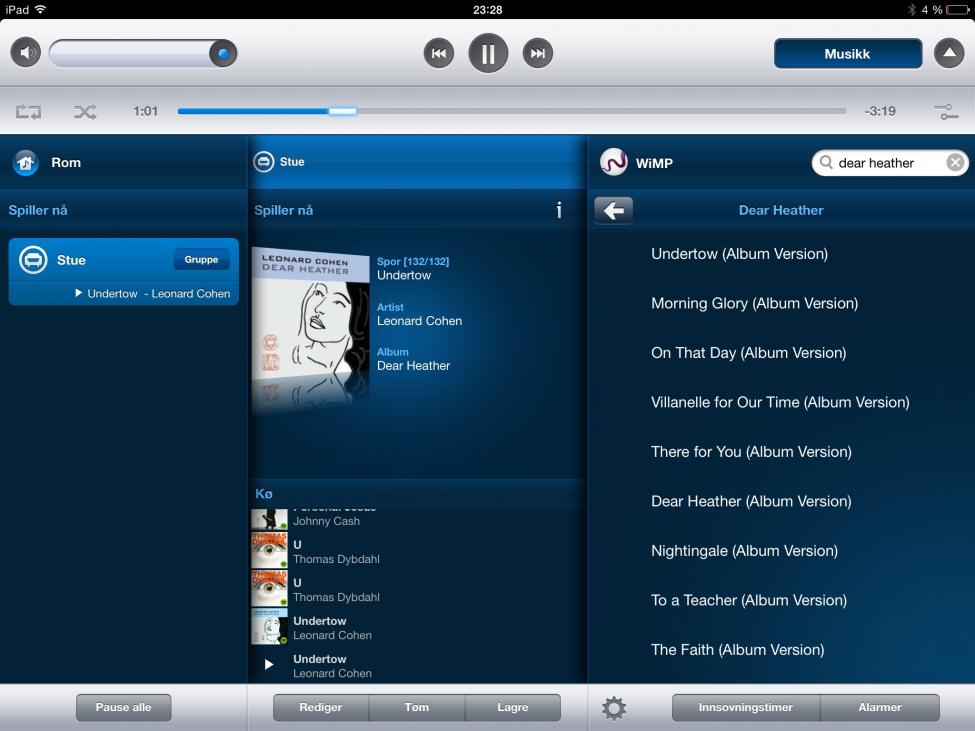The image size is (975, 731).
Task: Pause the current playback
Action: [x=488, y=53]
